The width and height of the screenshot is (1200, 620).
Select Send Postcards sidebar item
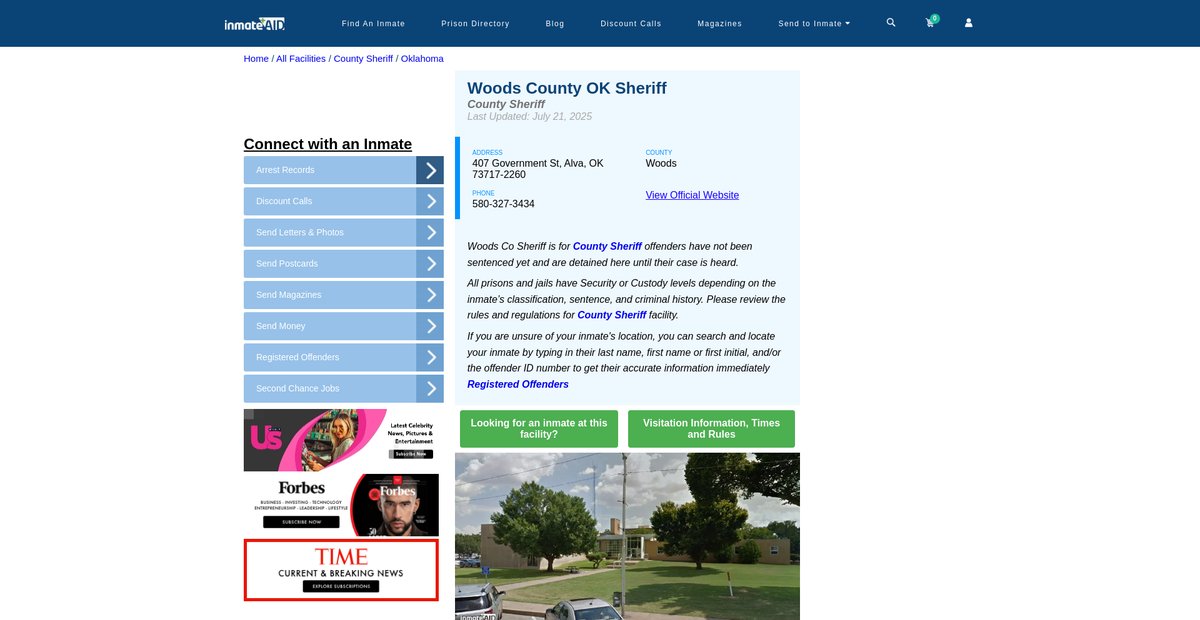pyautogui.click(x=330, y=264)
